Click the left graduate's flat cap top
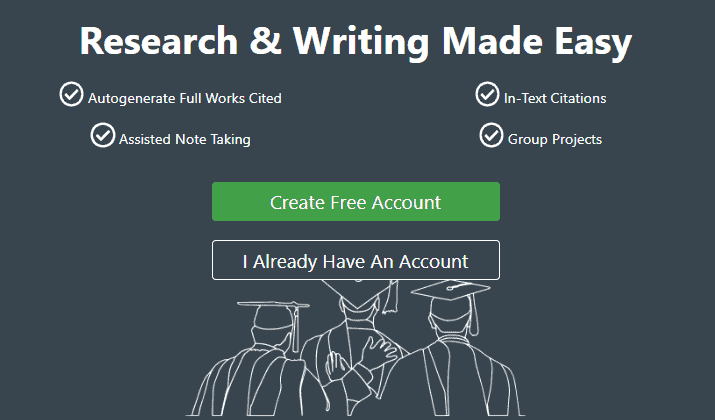 pyautogui.click(x=273, y=304)
